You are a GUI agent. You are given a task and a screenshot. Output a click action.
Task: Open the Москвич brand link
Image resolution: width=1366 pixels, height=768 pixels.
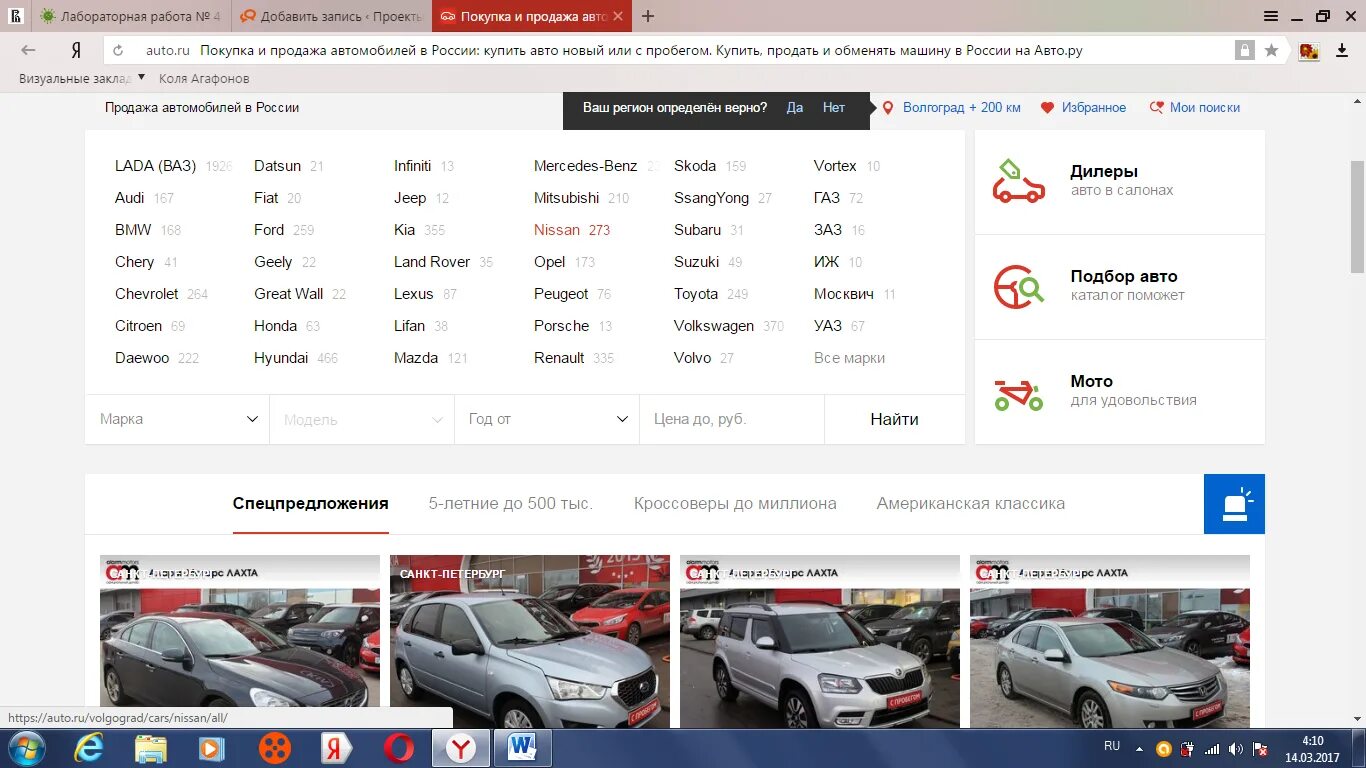click(844, 294)
